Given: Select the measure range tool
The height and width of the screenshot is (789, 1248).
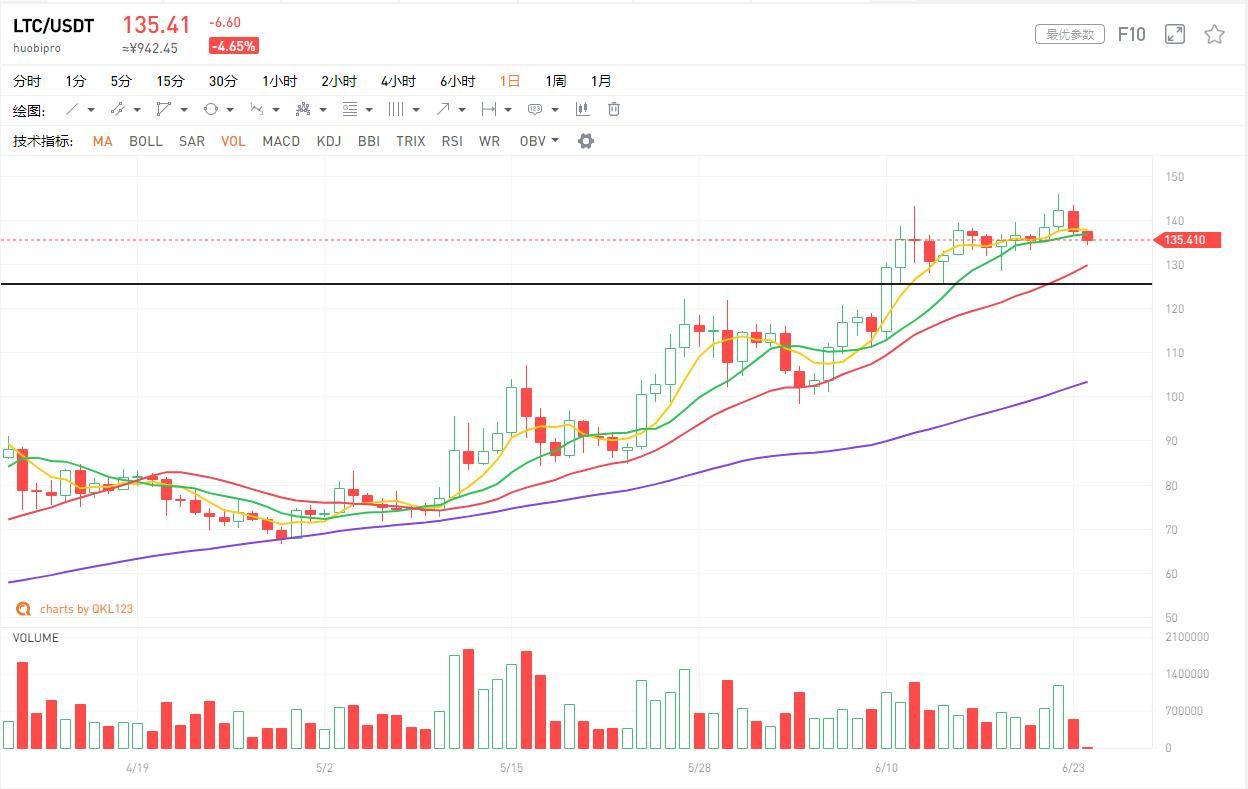Looking at the screenshot, I should 488,109.
